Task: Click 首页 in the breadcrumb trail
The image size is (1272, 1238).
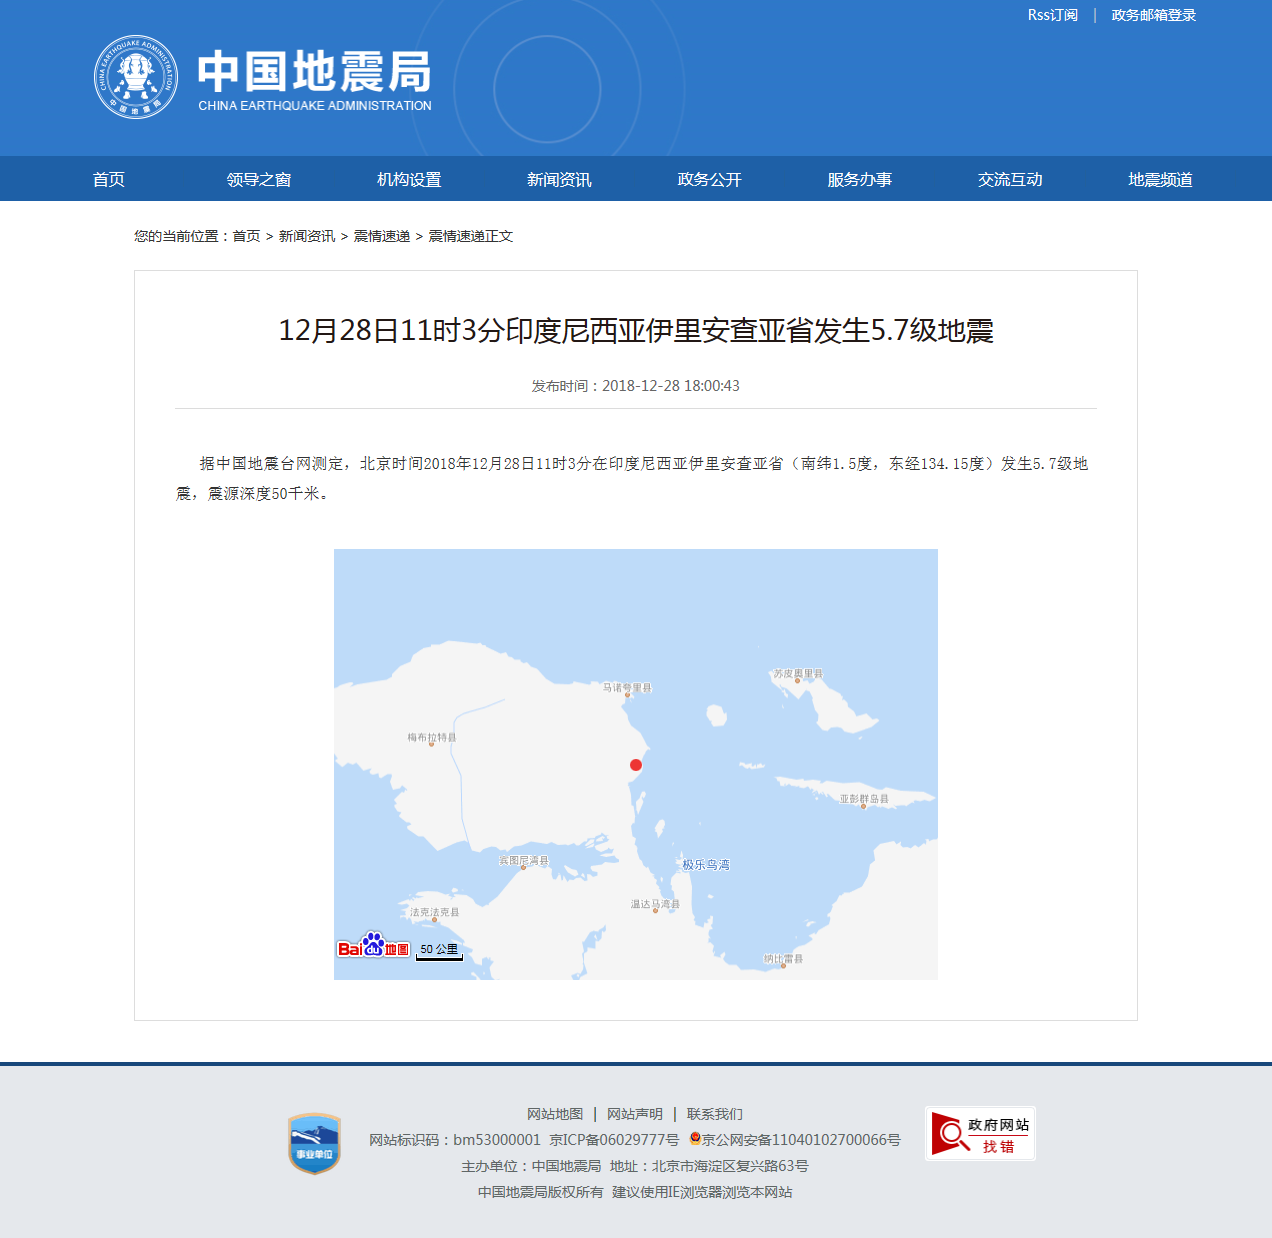Action: pyautogui.click(x=246, y=236)
